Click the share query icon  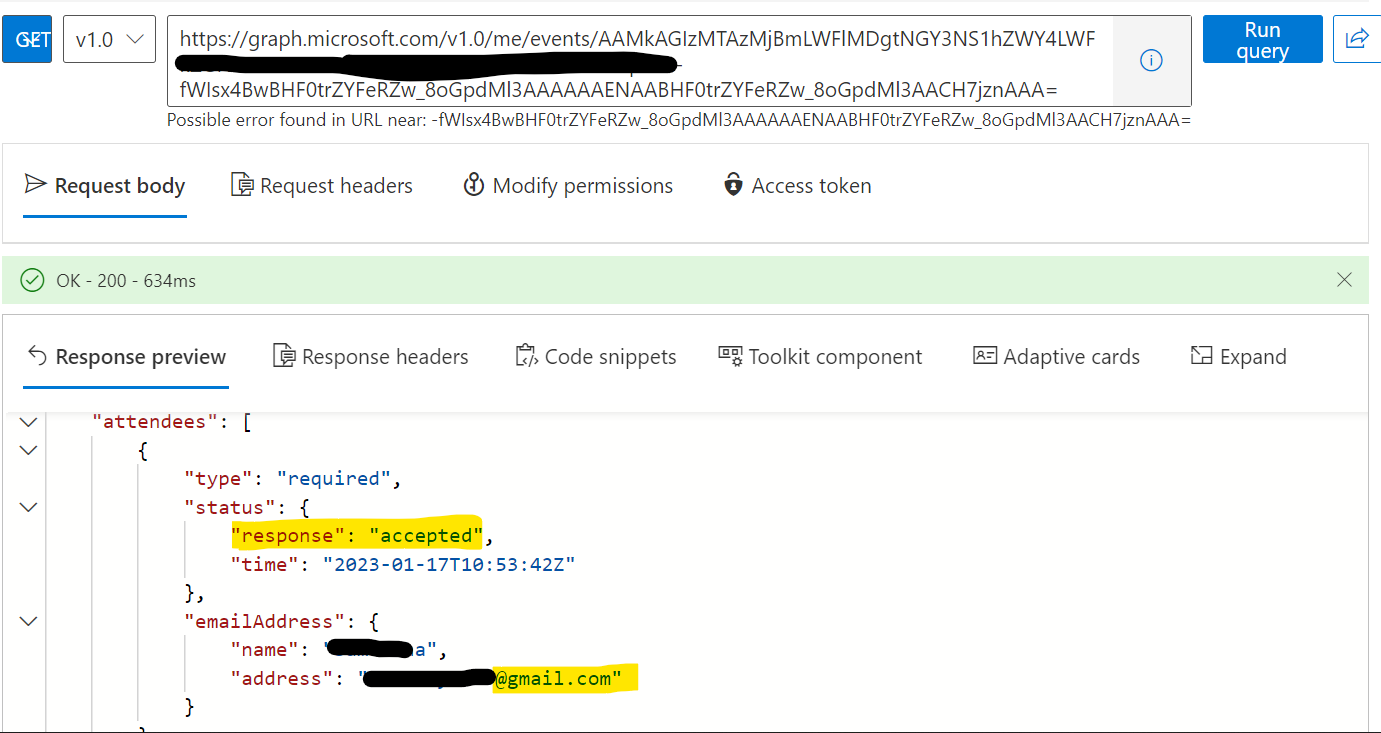[x=1357, y=39]
